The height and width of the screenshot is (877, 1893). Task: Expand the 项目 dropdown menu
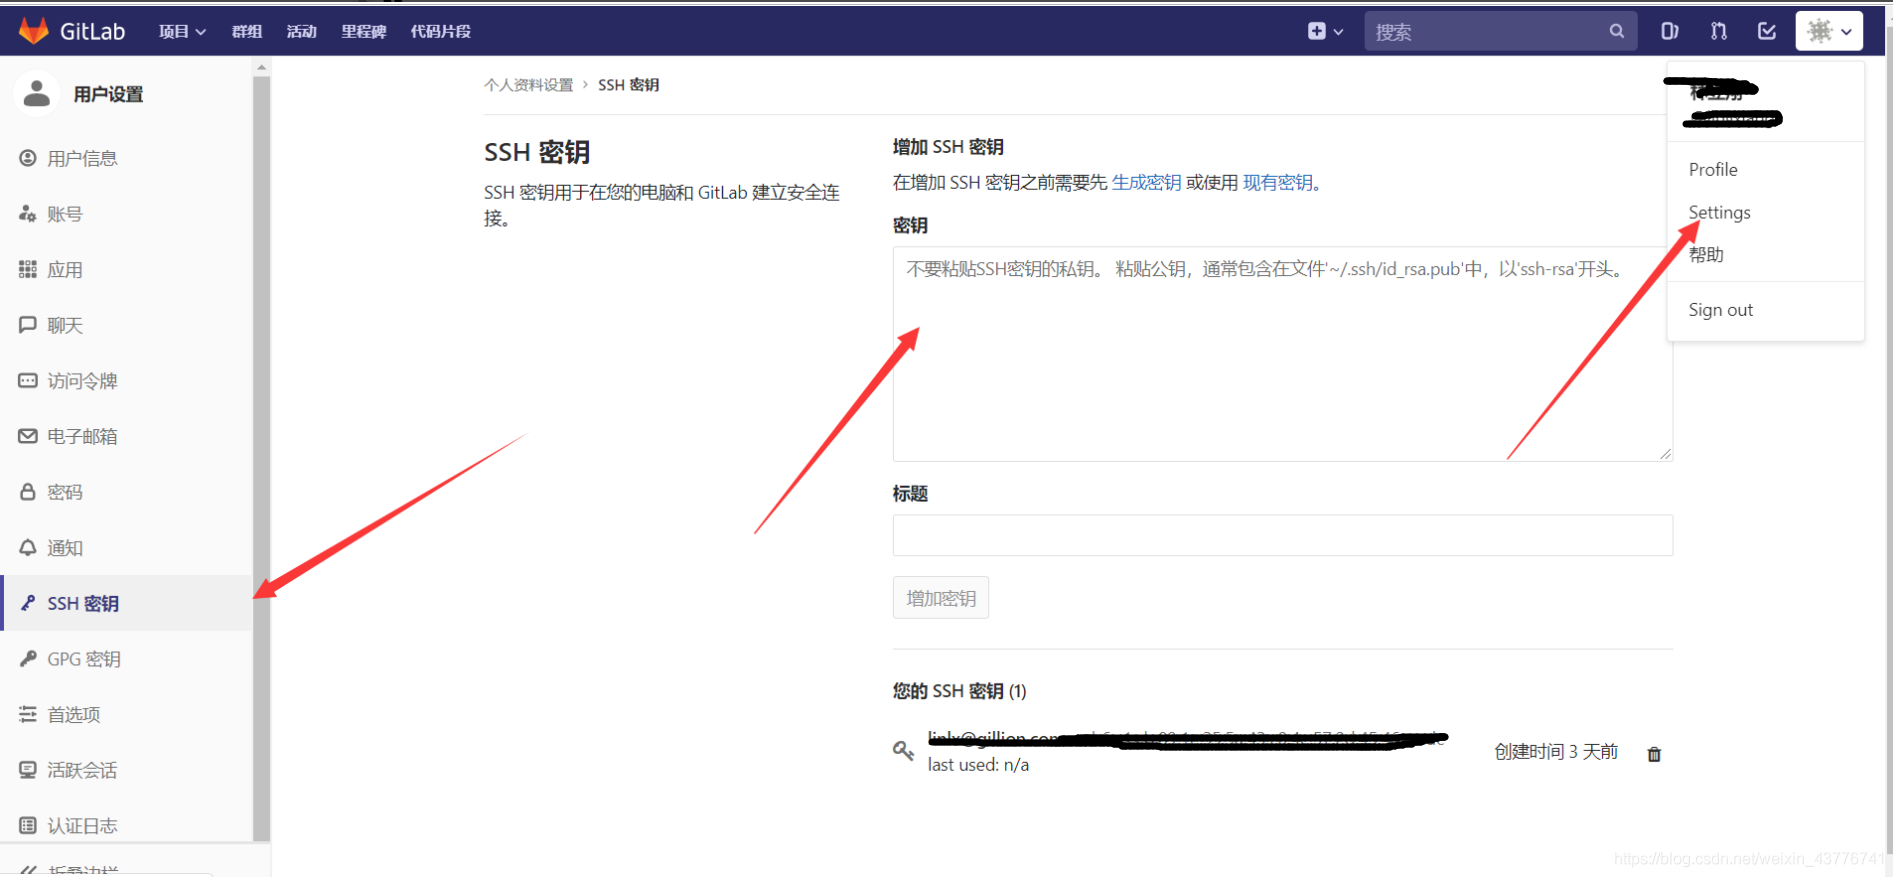pyautogui.click(x=182, y=32)
